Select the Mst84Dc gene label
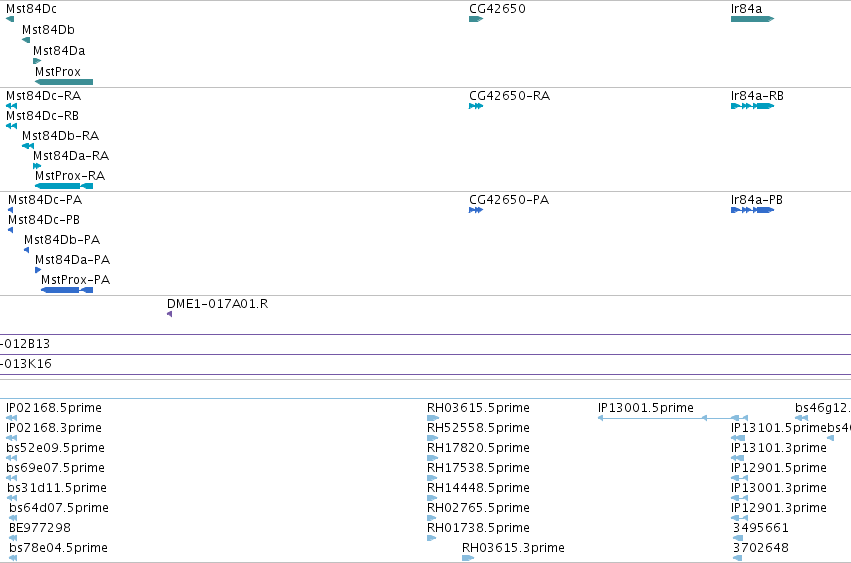 pos(31,9)
